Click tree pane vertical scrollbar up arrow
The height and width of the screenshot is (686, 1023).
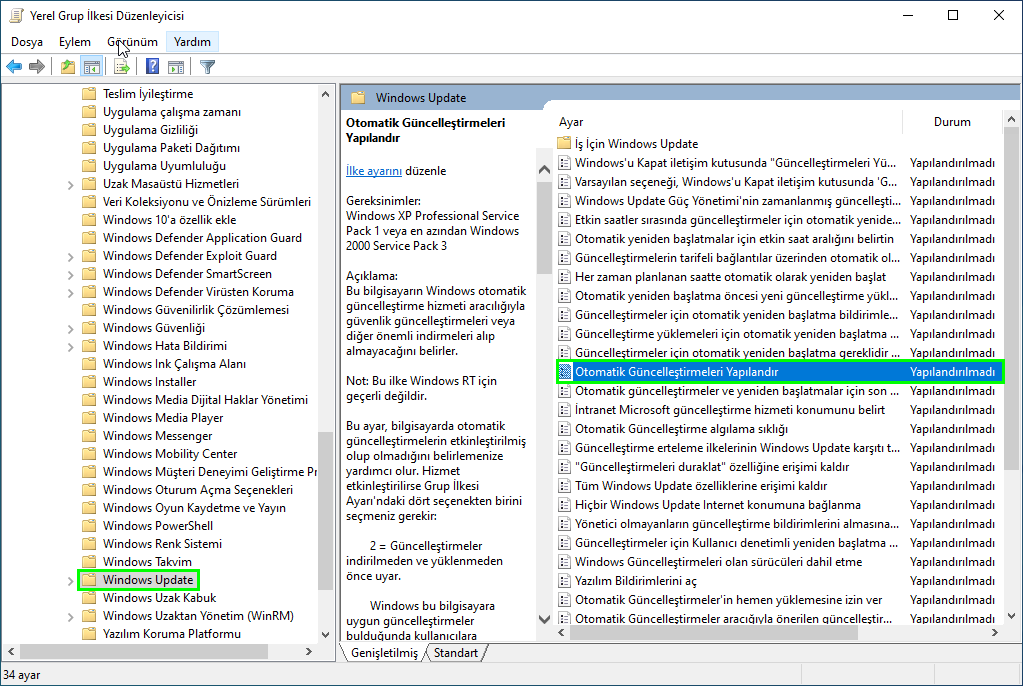tap(326, 95)
